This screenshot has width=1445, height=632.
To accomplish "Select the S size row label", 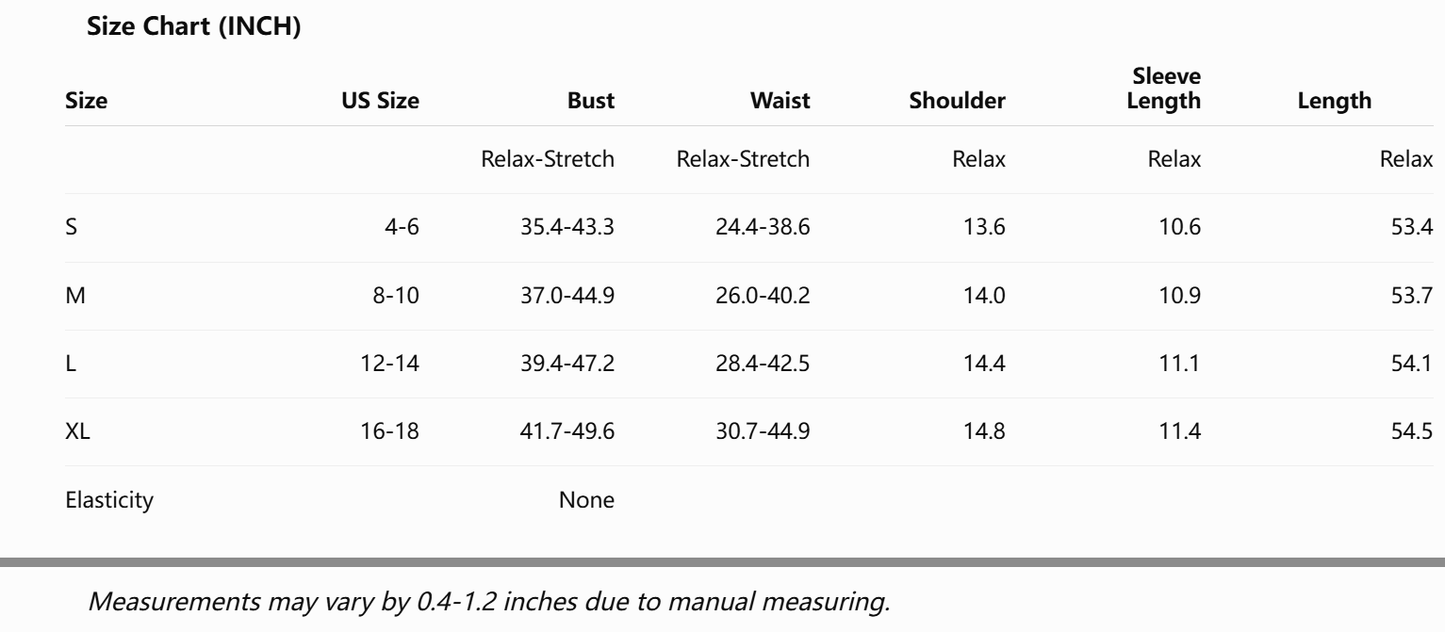I will point(71,227).
